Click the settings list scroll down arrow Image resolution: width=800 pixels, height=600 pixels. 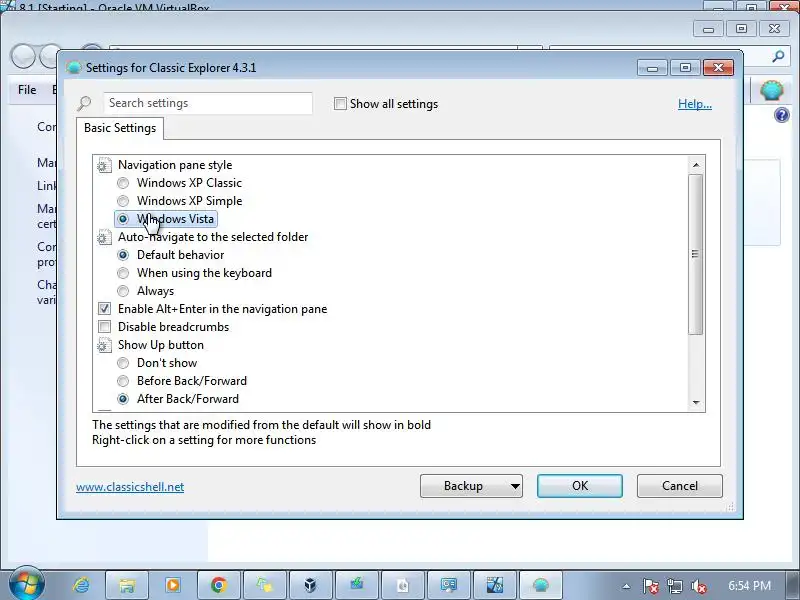(696, 403)
